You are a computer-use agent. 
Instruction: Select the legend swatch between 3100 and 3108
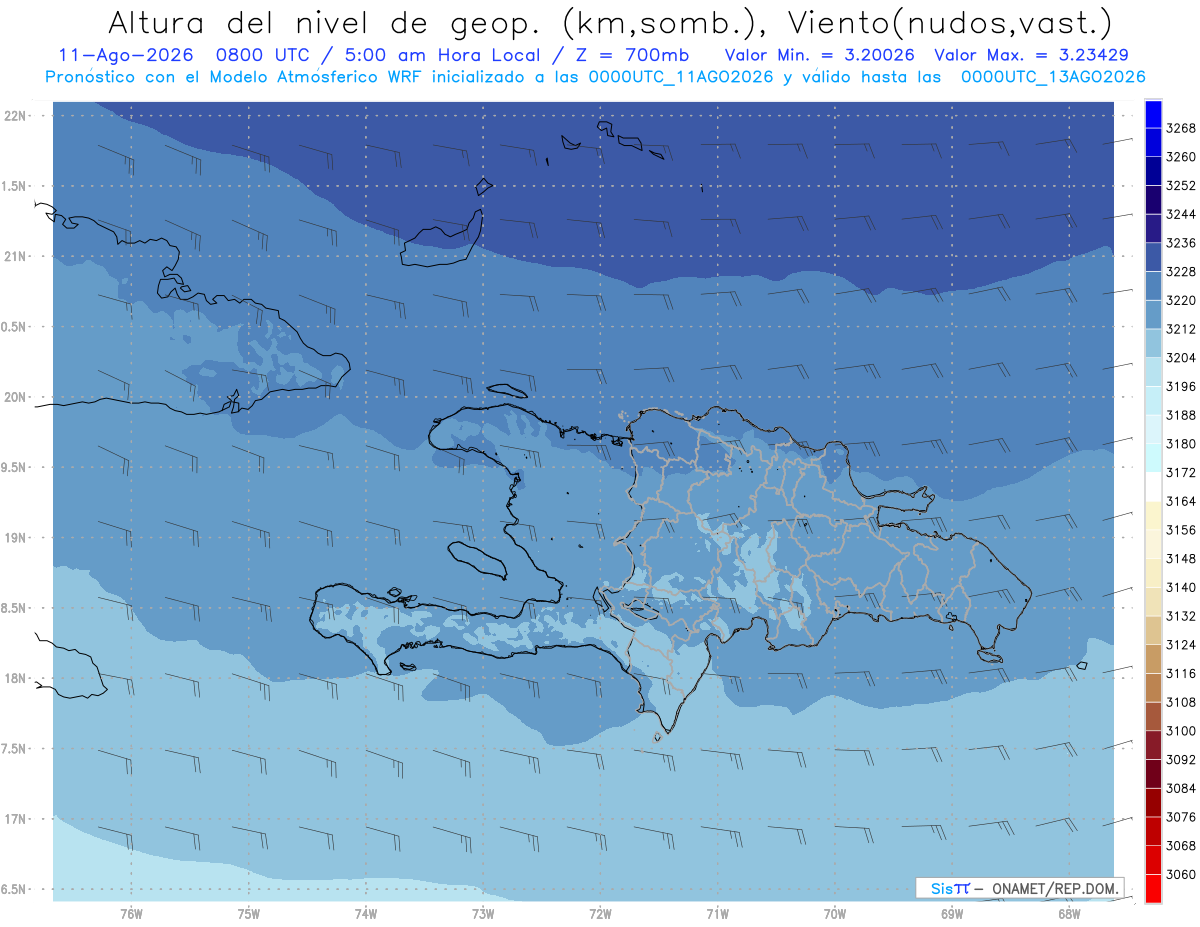[1152, 716]
